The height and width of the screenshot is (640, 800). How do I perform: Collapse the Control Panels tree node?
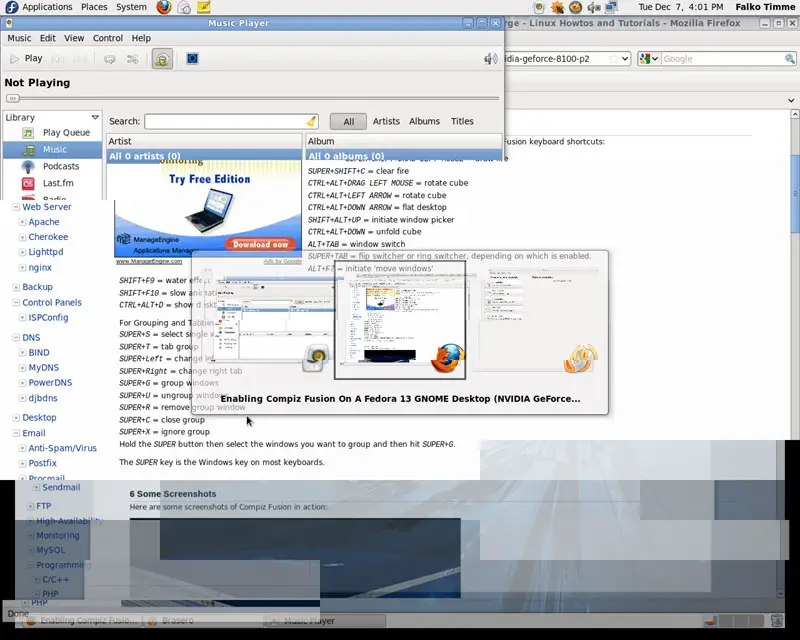click(x=16, y=303)
